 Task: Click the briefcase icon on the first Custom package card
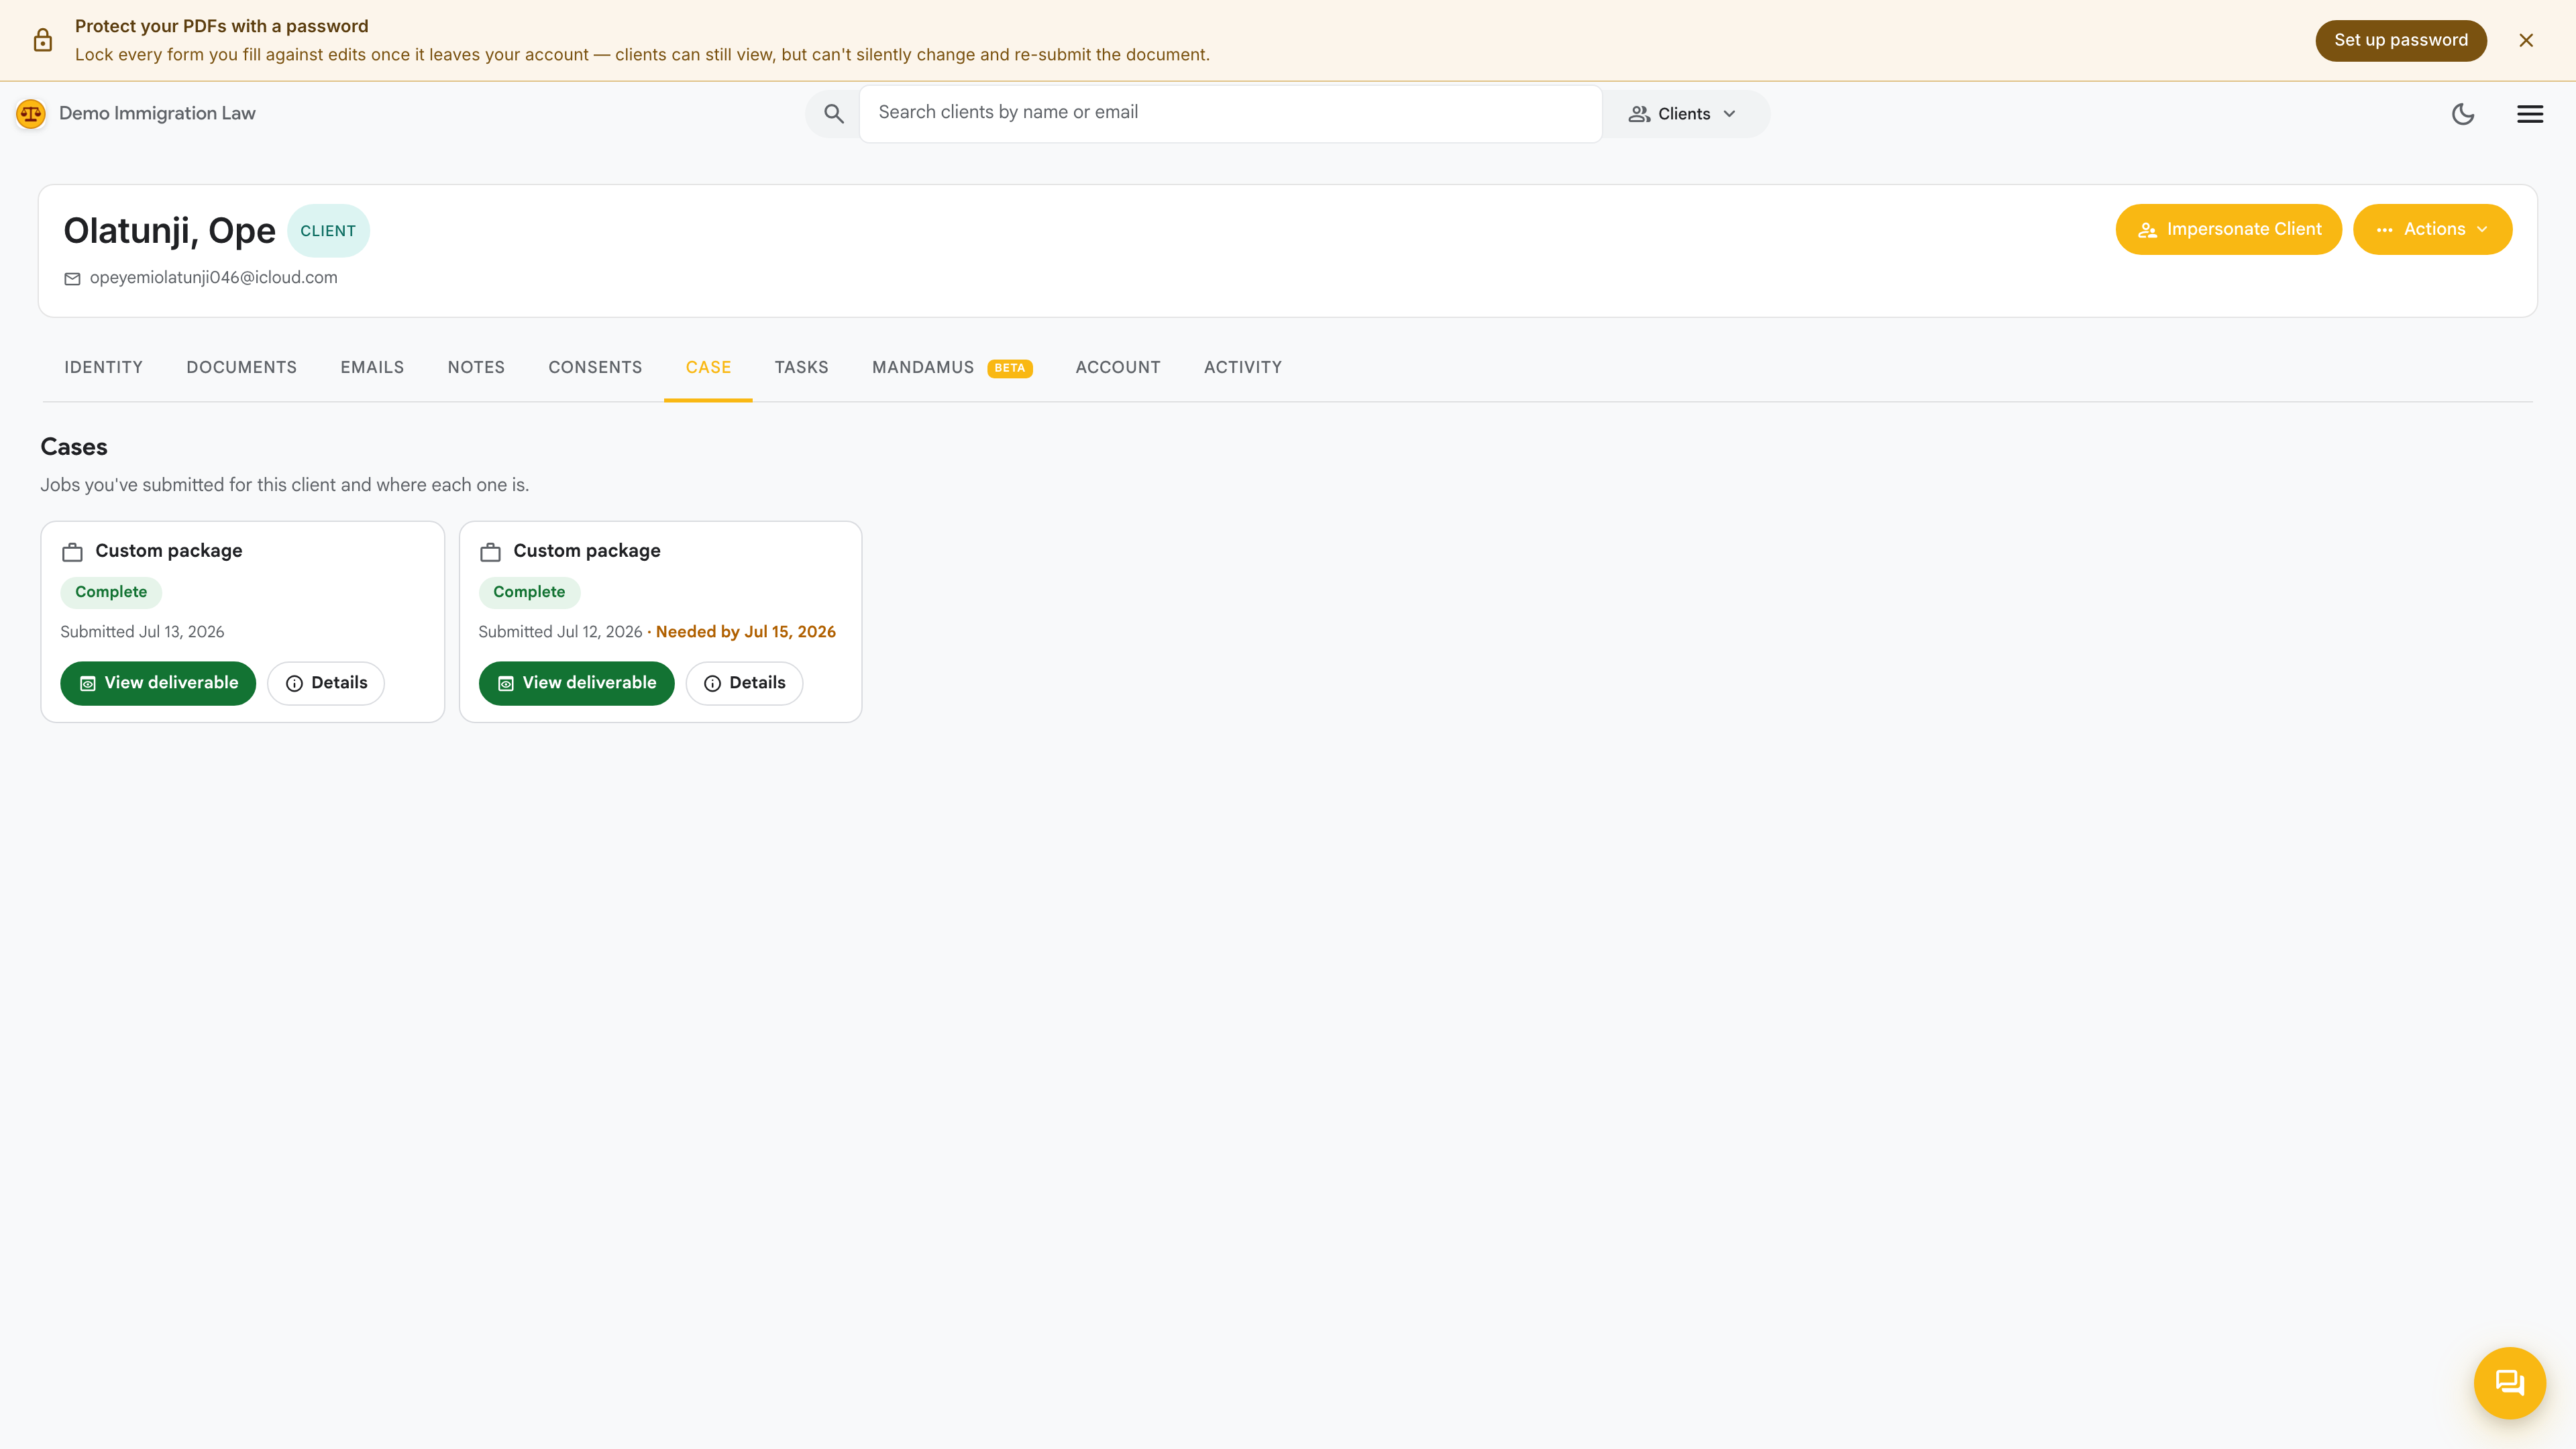point(72,552)
